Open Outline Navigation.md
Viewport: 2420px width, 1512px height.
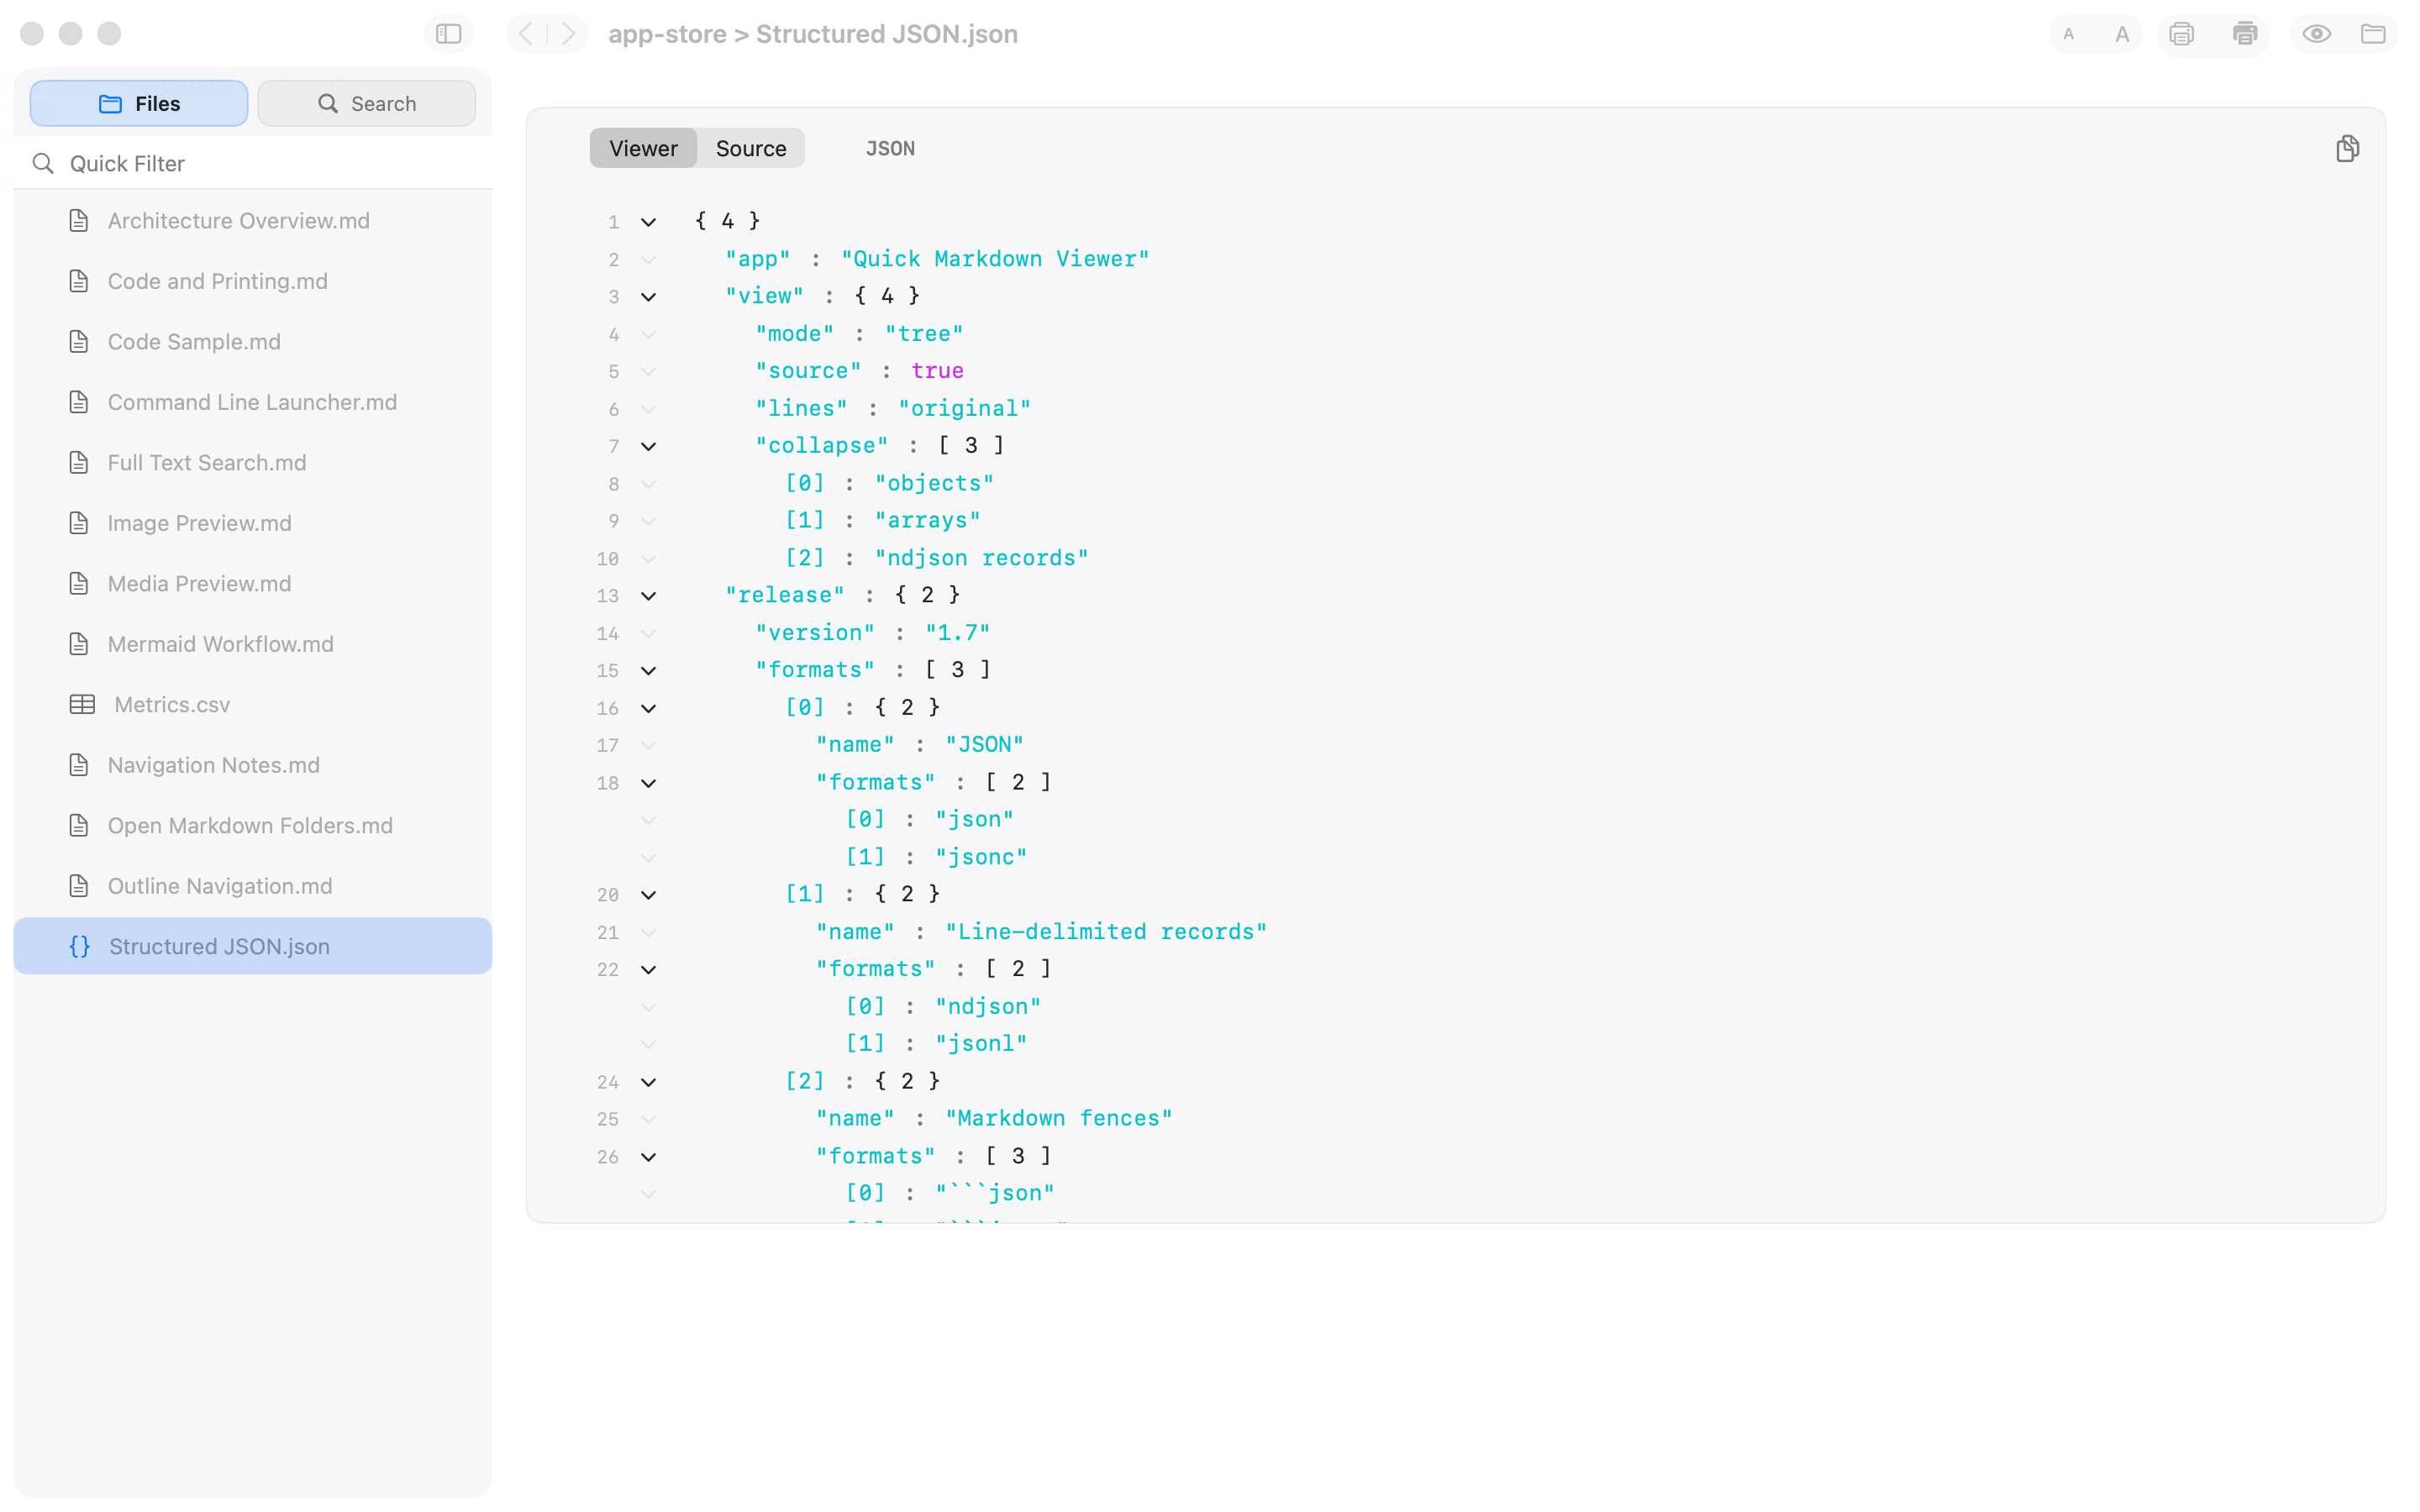pos(253,886)
